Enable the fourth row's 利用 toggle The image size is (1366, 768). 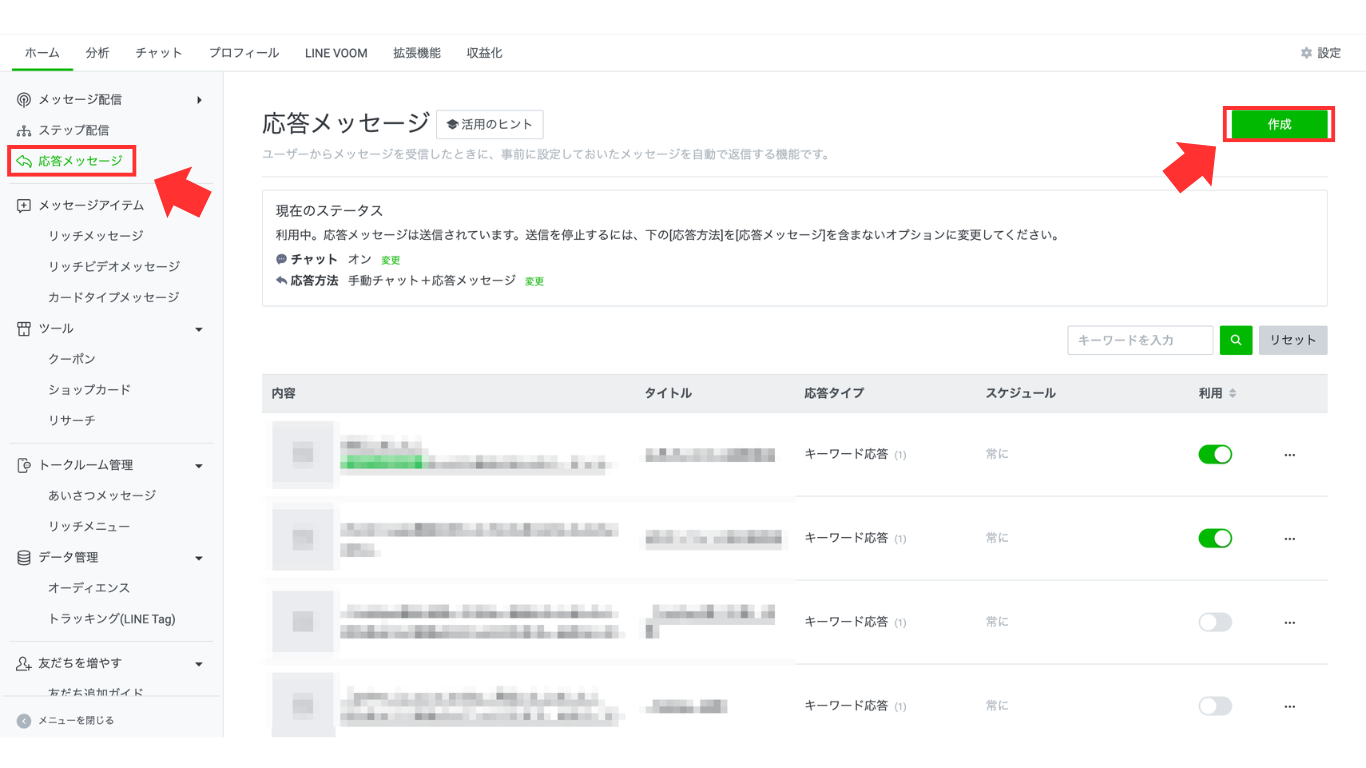1215,706
